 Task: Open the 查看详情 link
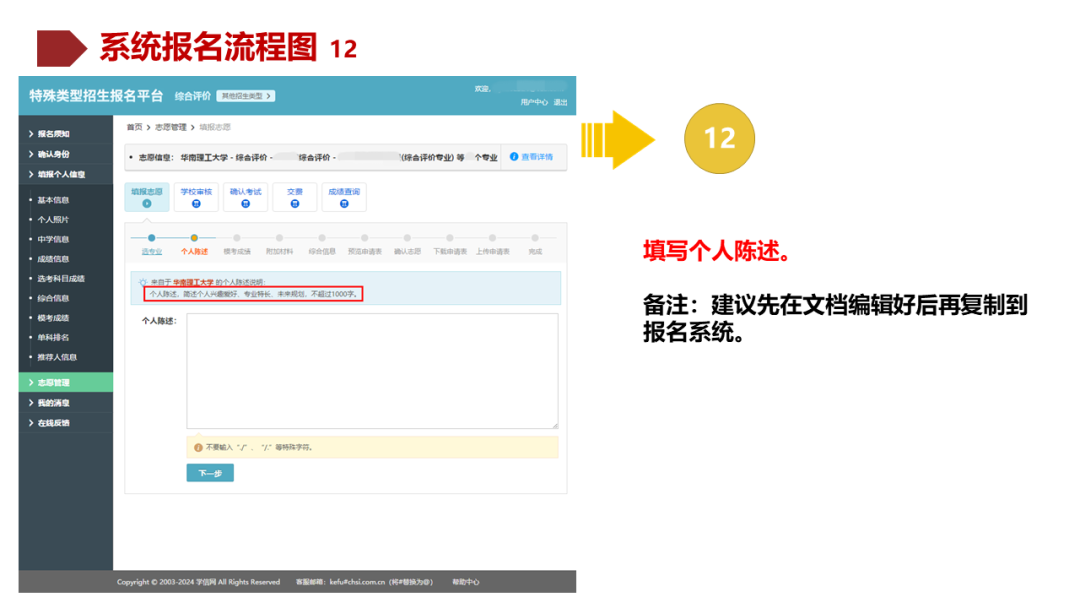click(531, 157)
